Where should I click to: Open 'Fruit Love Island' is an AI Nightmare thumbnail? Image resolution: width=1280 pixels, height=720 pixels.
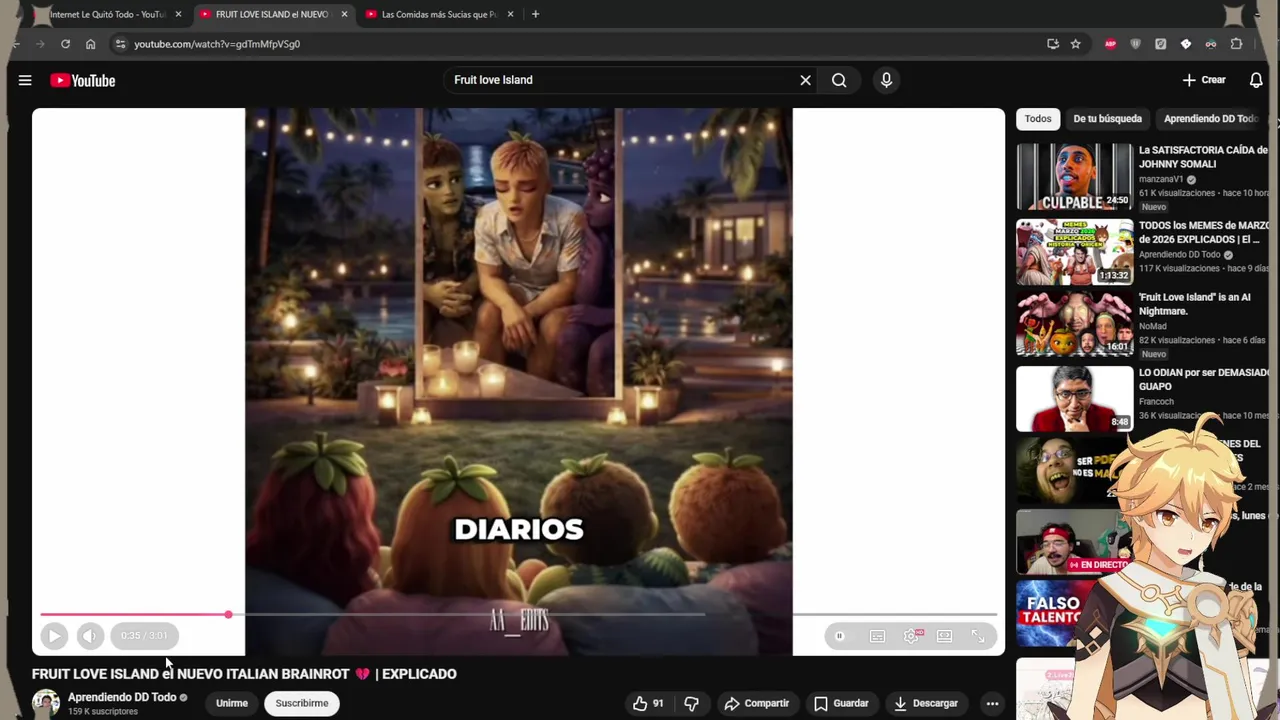pyautogui.click(x=1075, y=323)
